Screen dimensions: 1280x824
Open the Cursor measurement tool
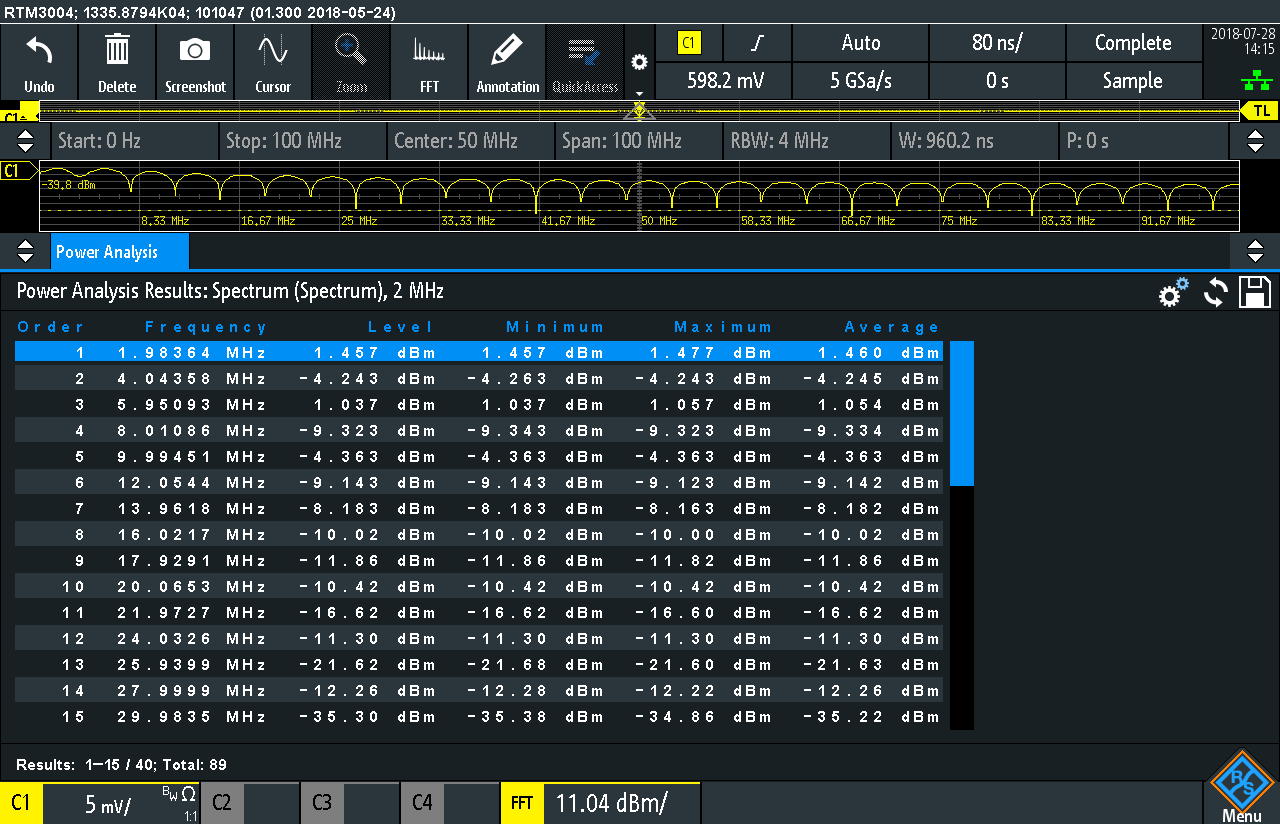click(273, 60)
